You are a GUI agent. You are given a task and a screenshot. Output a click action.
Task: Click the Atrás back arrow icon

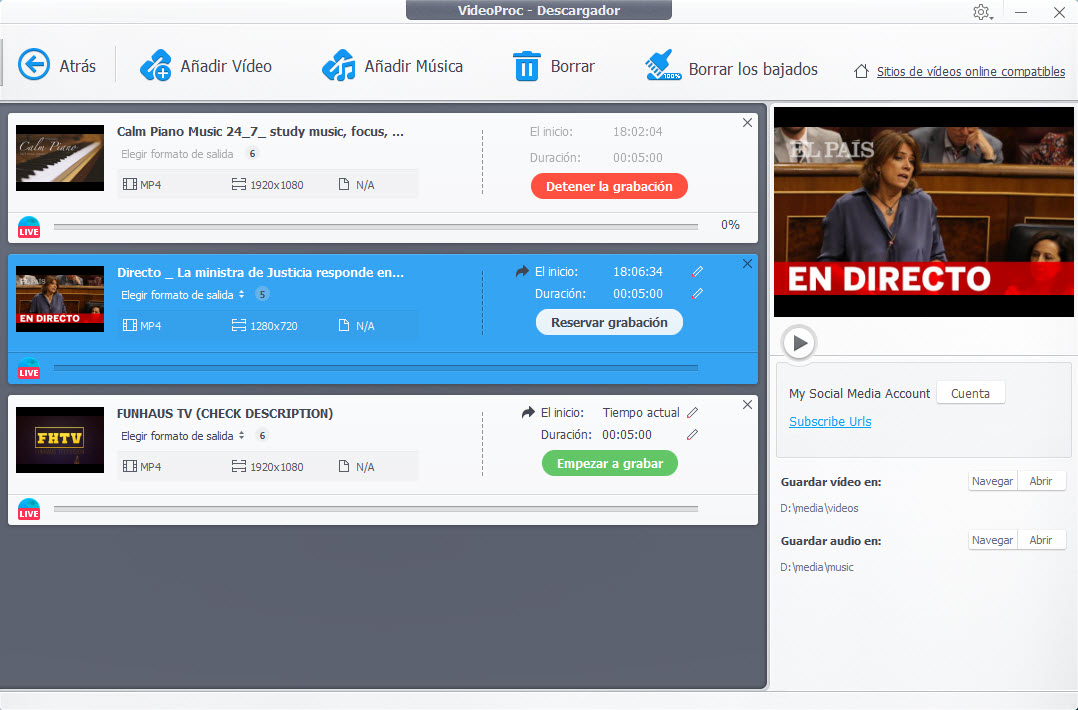coord(34,66)
